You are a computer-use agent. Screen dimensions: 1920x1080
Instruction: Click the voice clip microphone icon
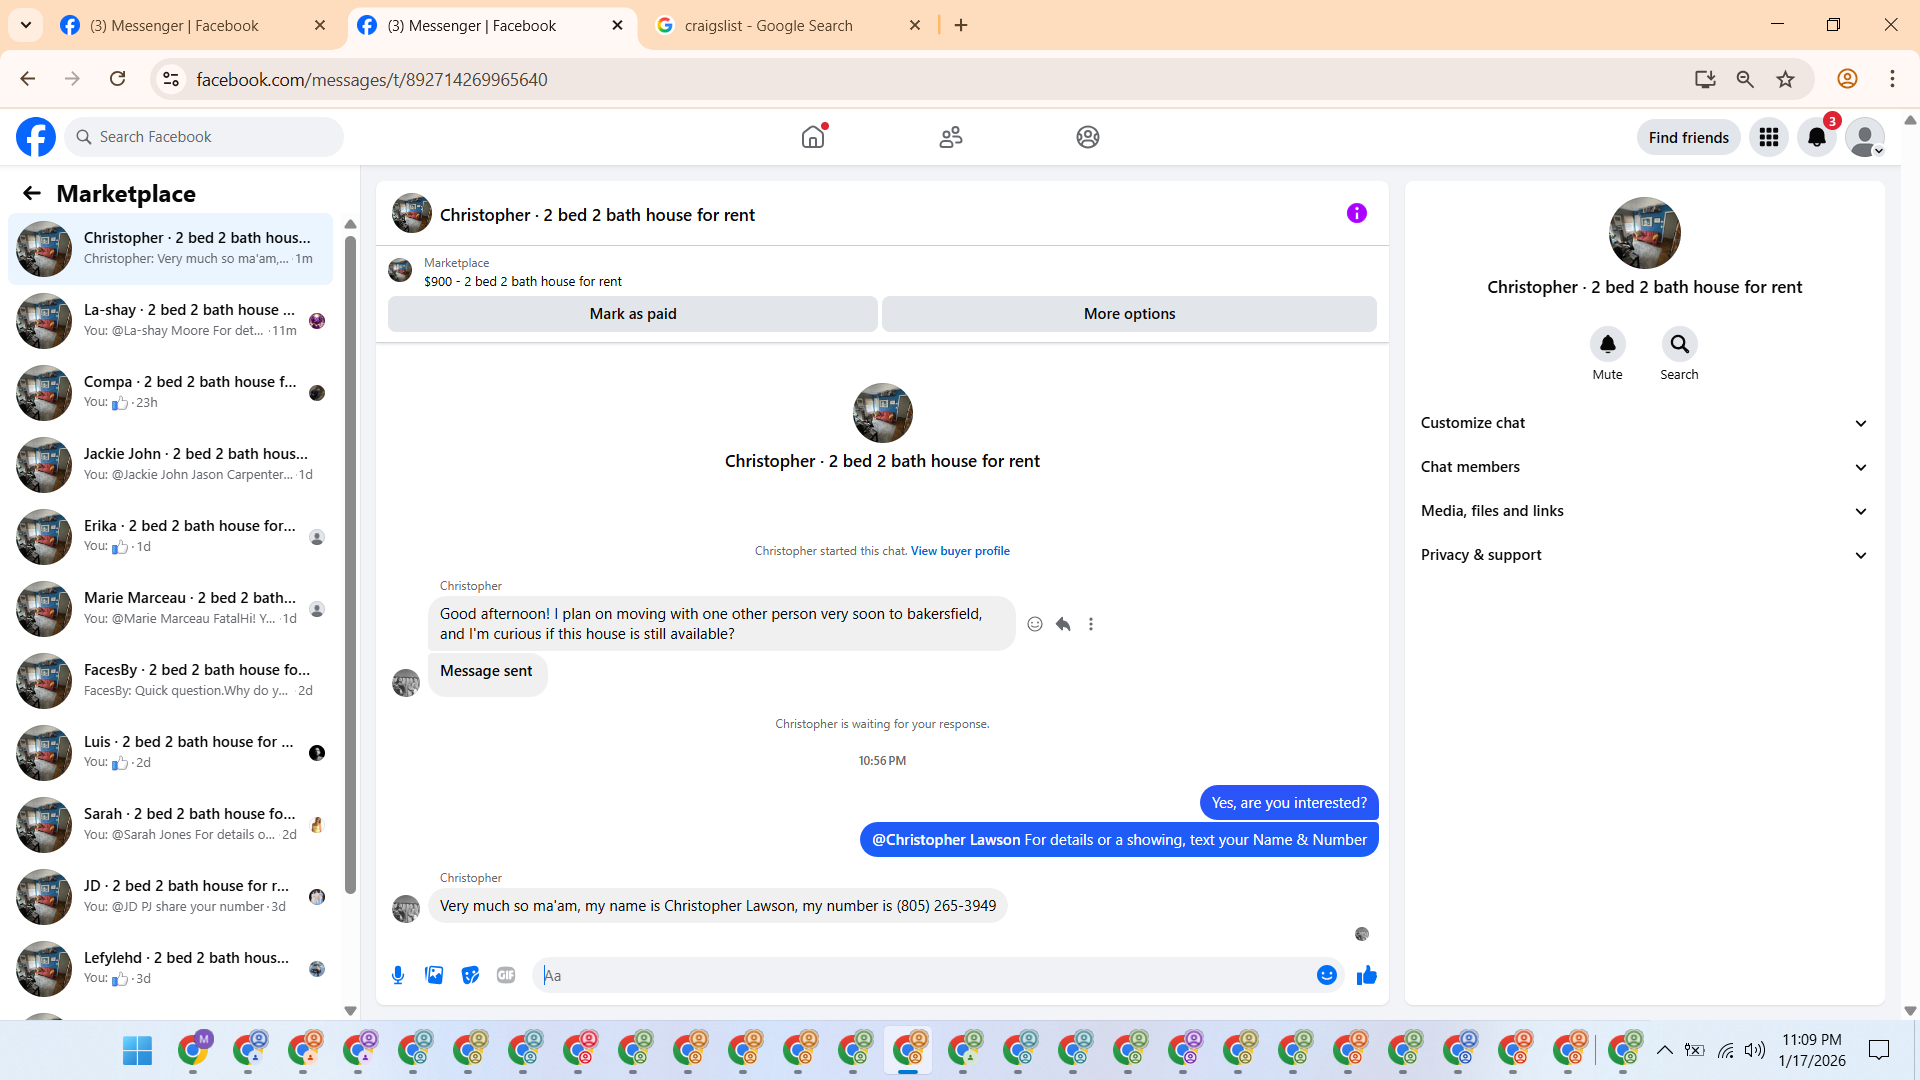pos(398,975)
